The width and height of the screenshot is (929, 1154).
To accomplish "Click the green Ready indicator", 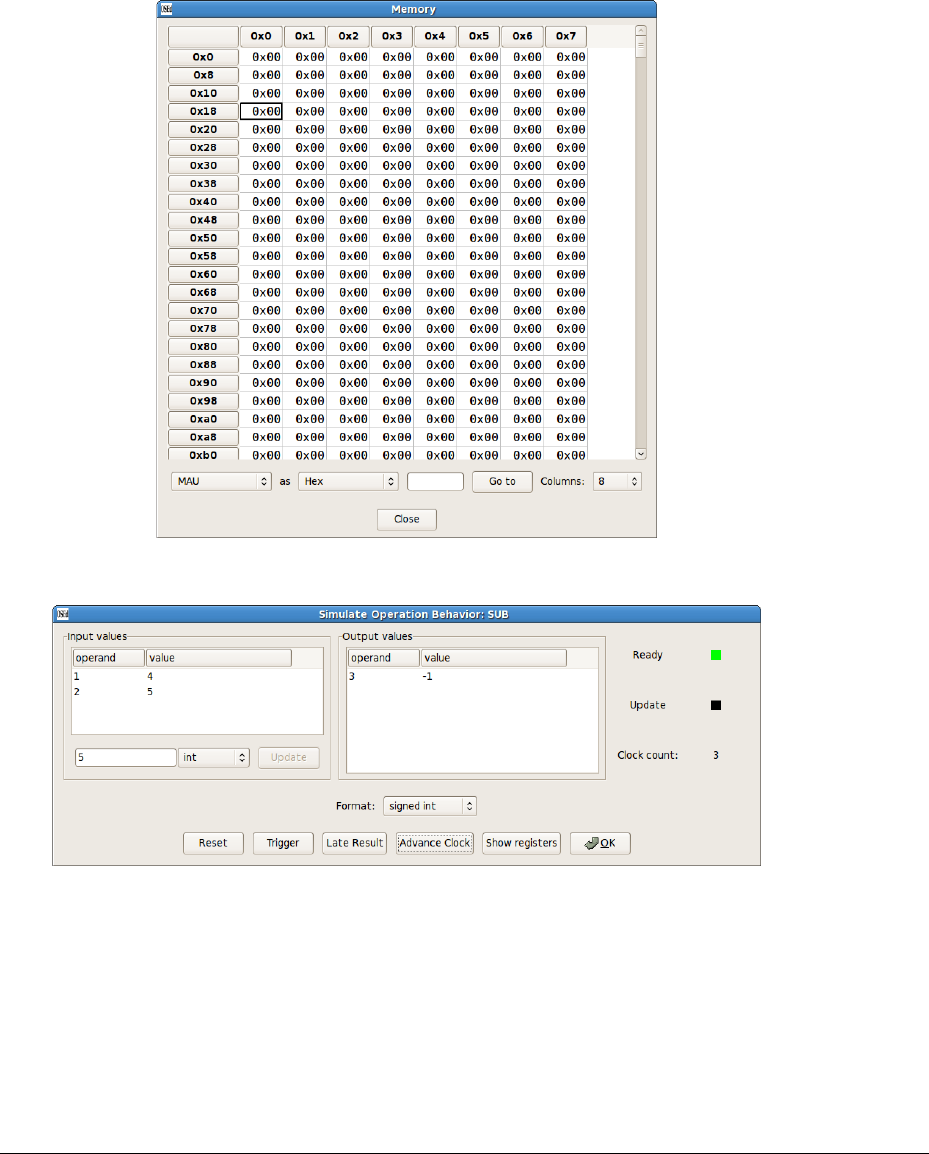I will (x=716, y=655).
